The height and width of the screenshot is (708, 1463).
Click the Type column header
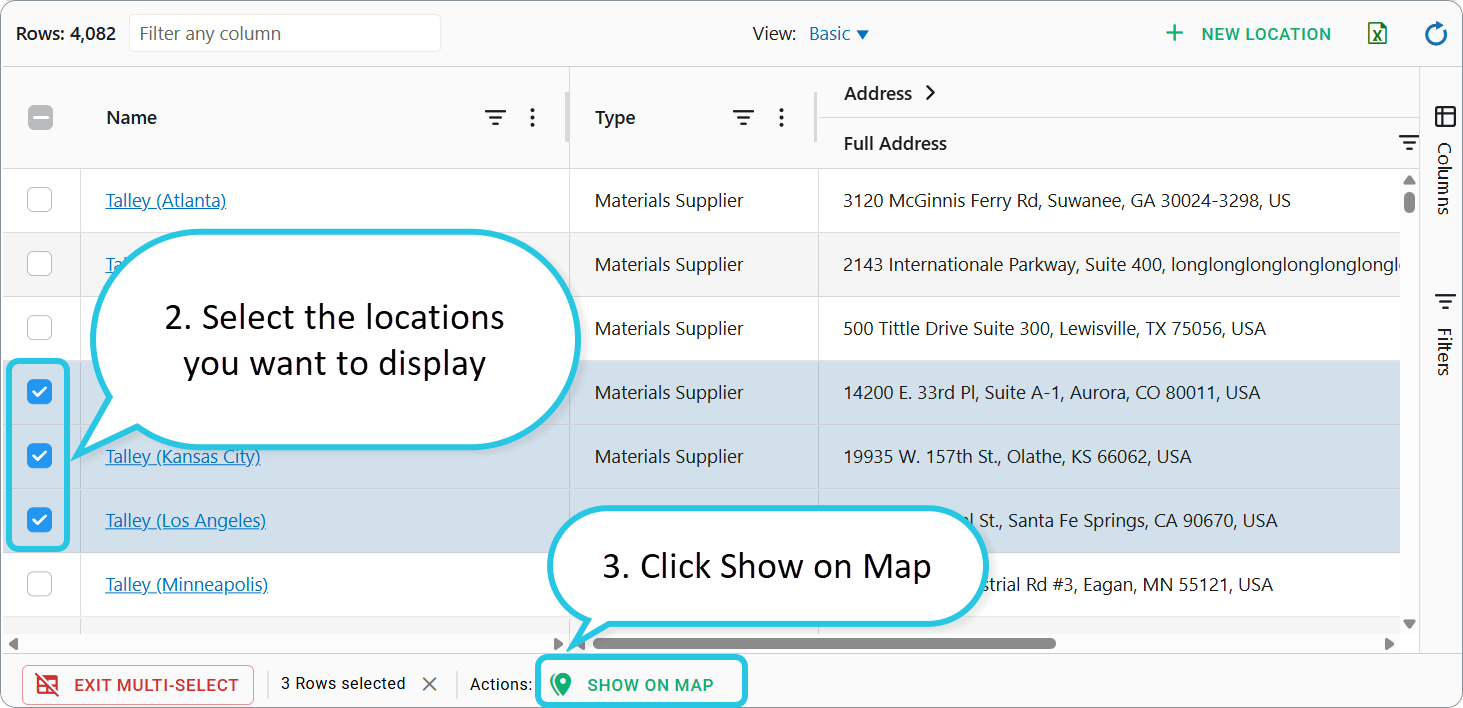click(x=615, y=118)
